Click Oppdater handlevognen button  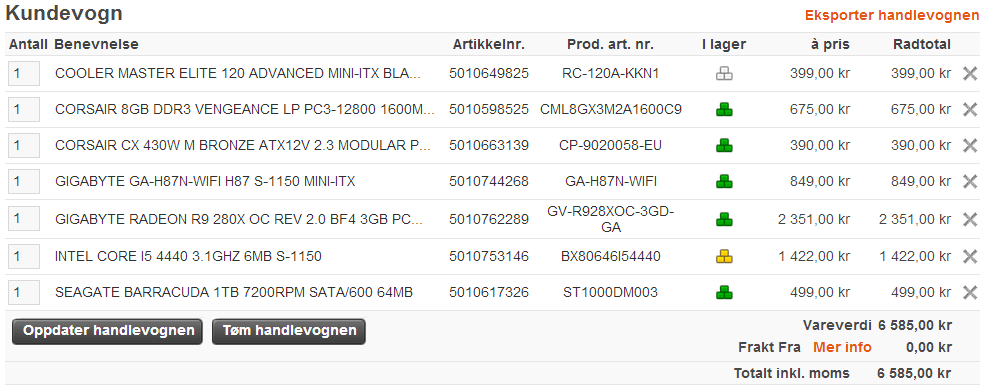click(x=107, y=331)
